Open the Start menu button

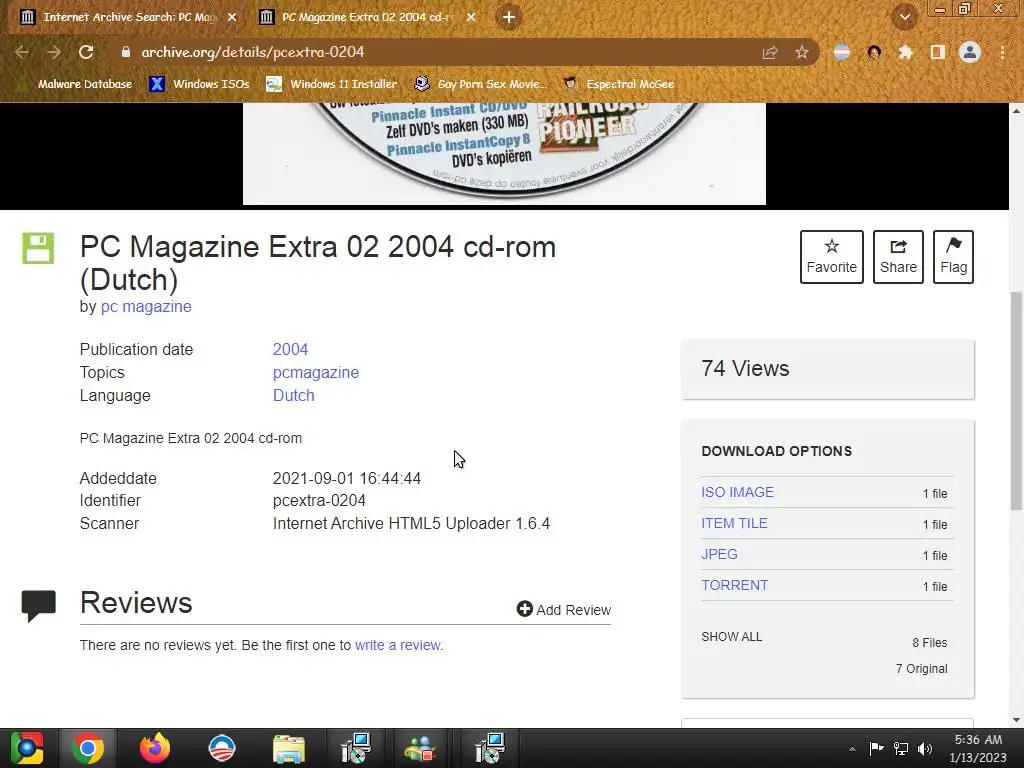[26, 748]
